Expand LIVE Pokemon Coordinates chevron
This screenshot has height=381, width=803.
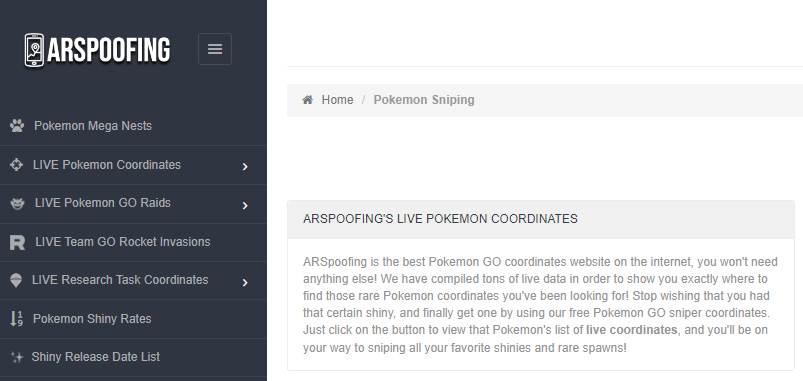point(245,166)
